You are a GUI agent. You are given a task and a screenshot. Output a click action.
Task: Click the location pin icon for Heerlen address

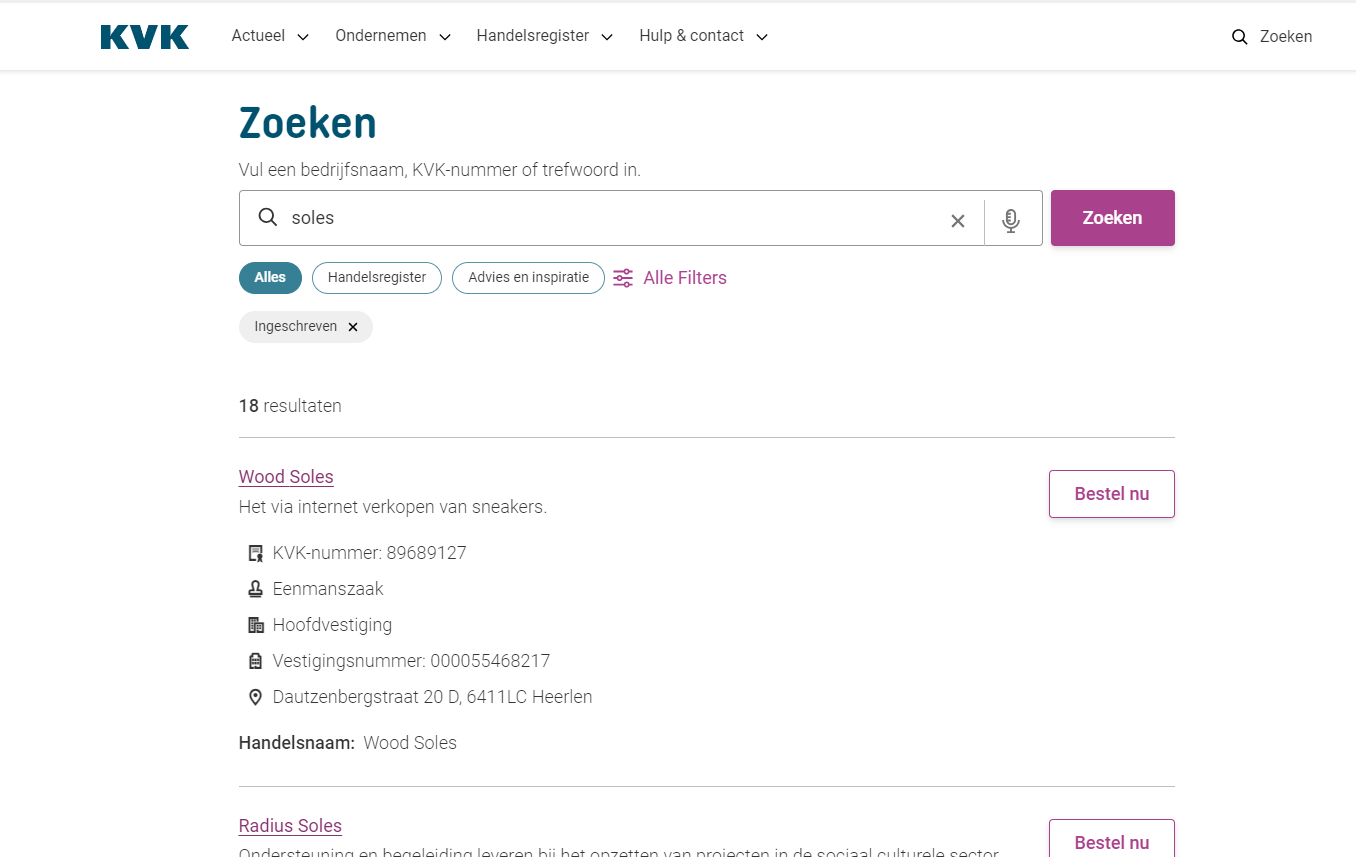click(255, 697)
